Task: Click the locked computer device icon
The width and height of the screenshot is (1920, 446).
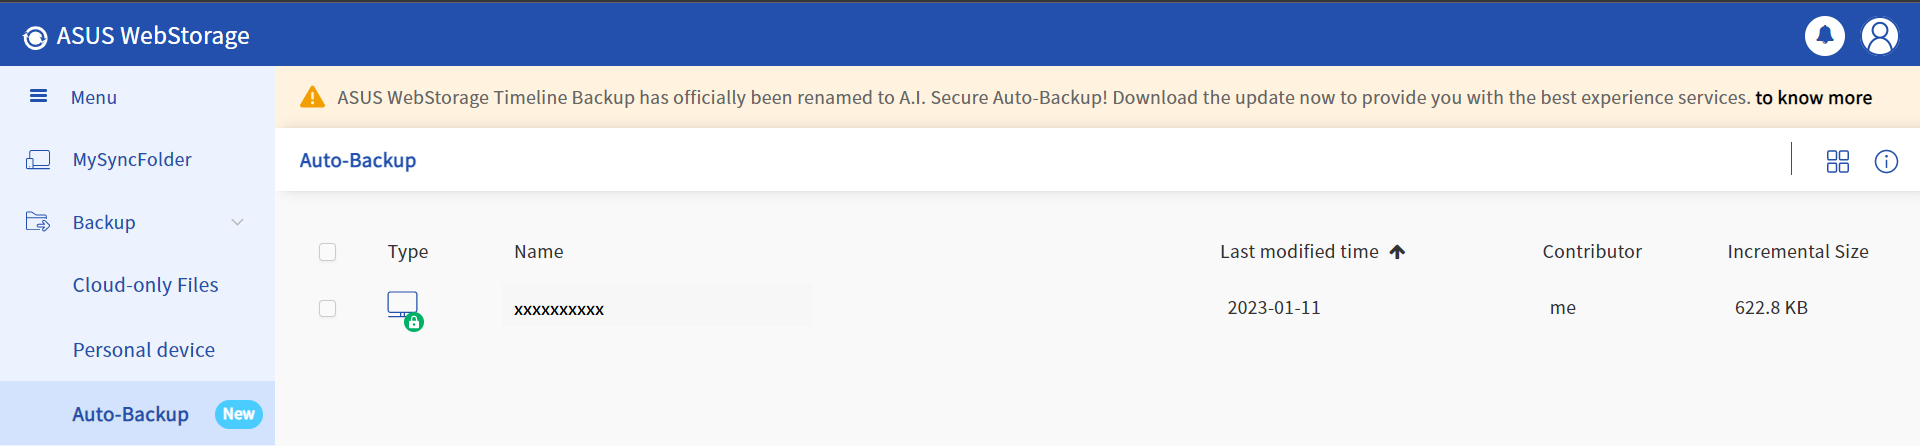Action: point(405,310)
